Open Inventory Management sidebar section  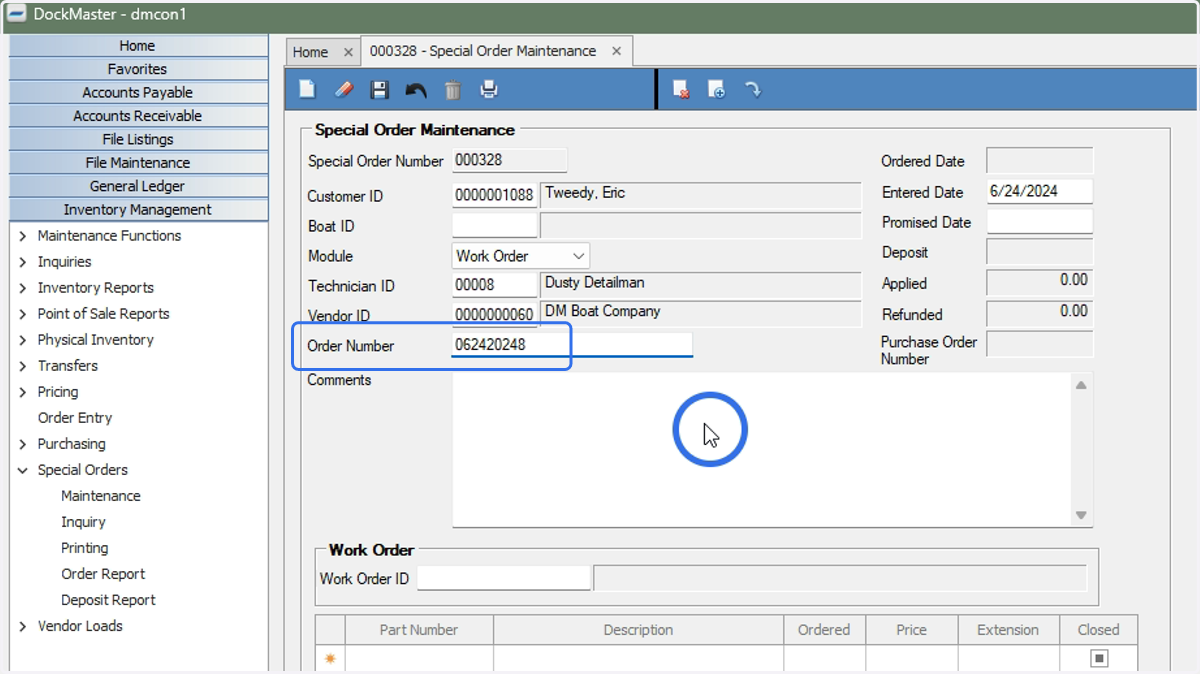click(138, 209)
